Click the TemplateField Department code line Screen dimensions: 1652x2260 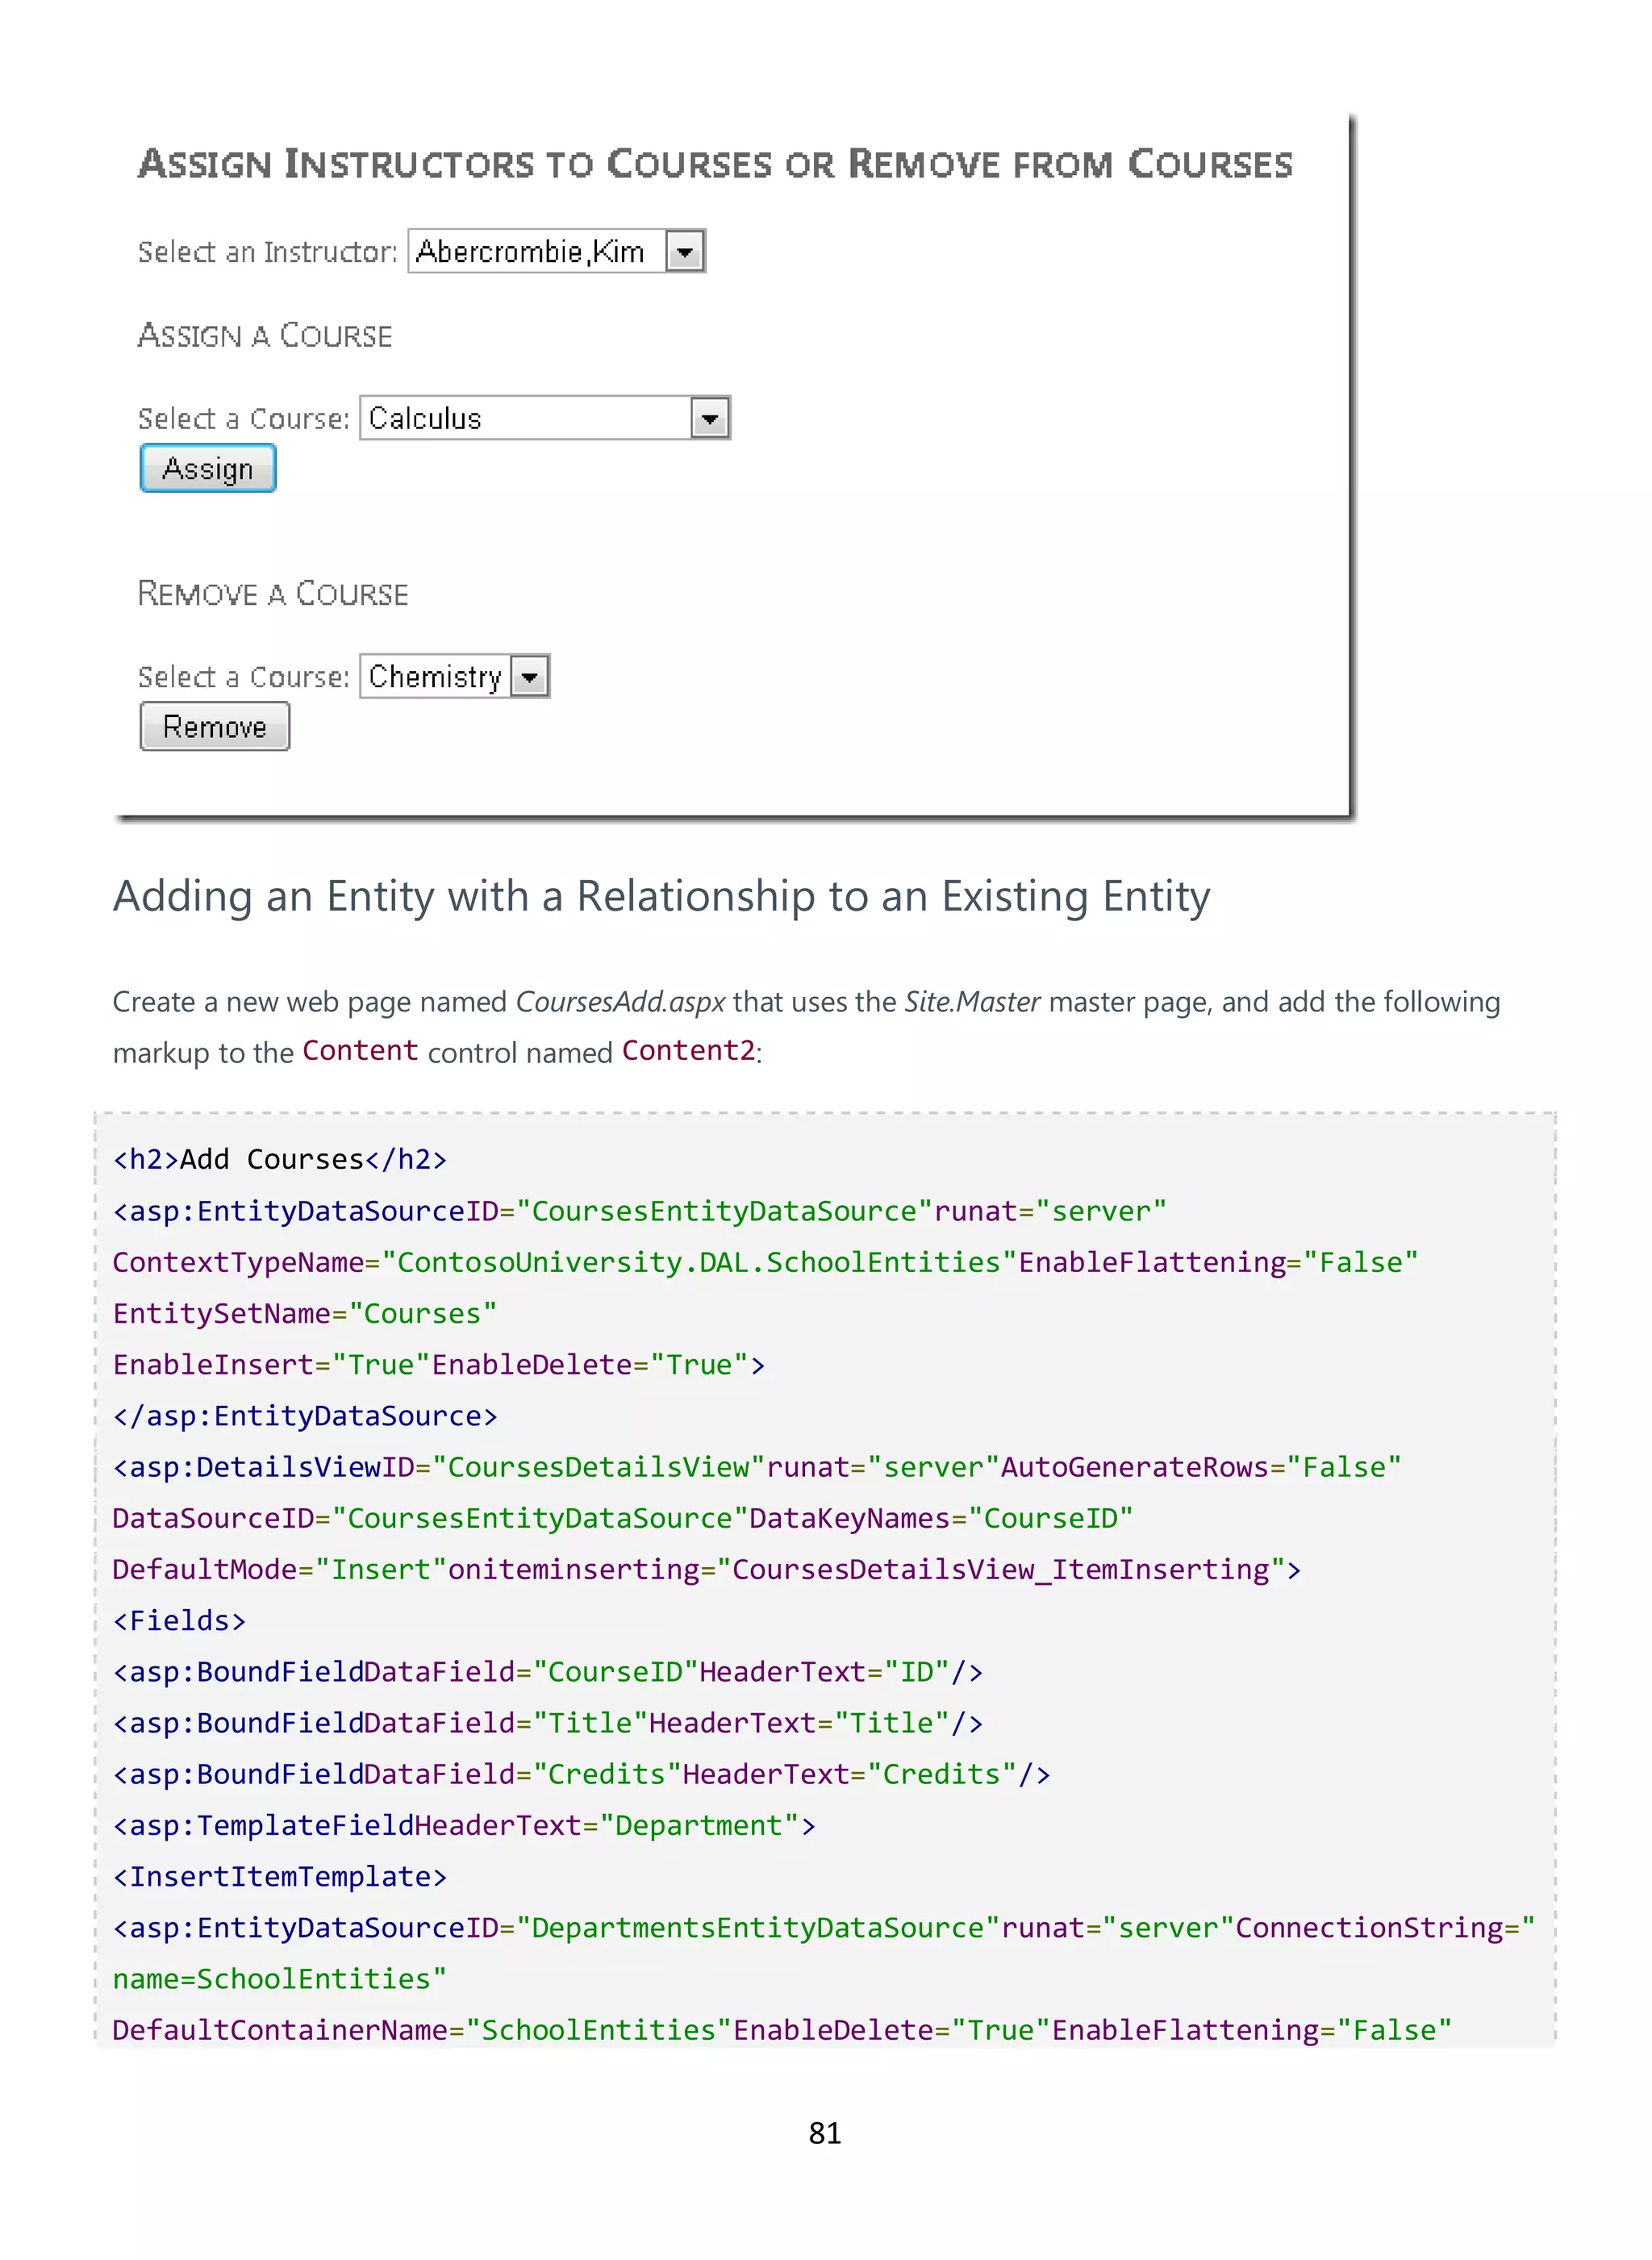[465, 1826]
